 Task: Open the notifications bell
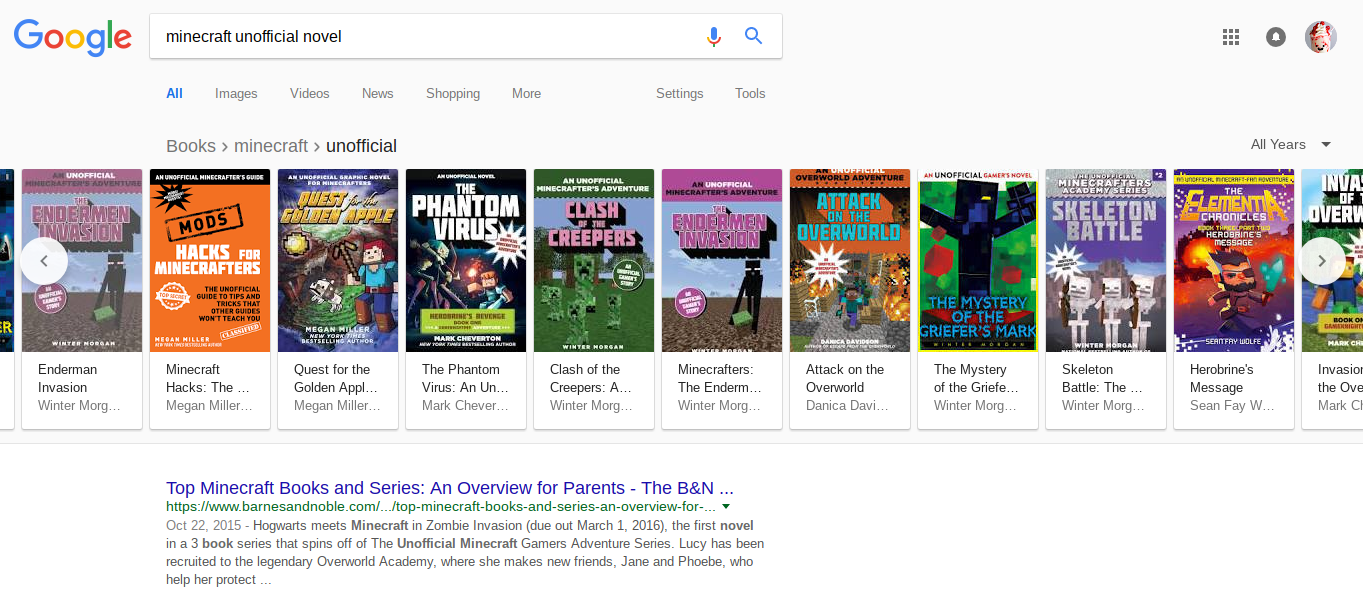(1276, 37)
